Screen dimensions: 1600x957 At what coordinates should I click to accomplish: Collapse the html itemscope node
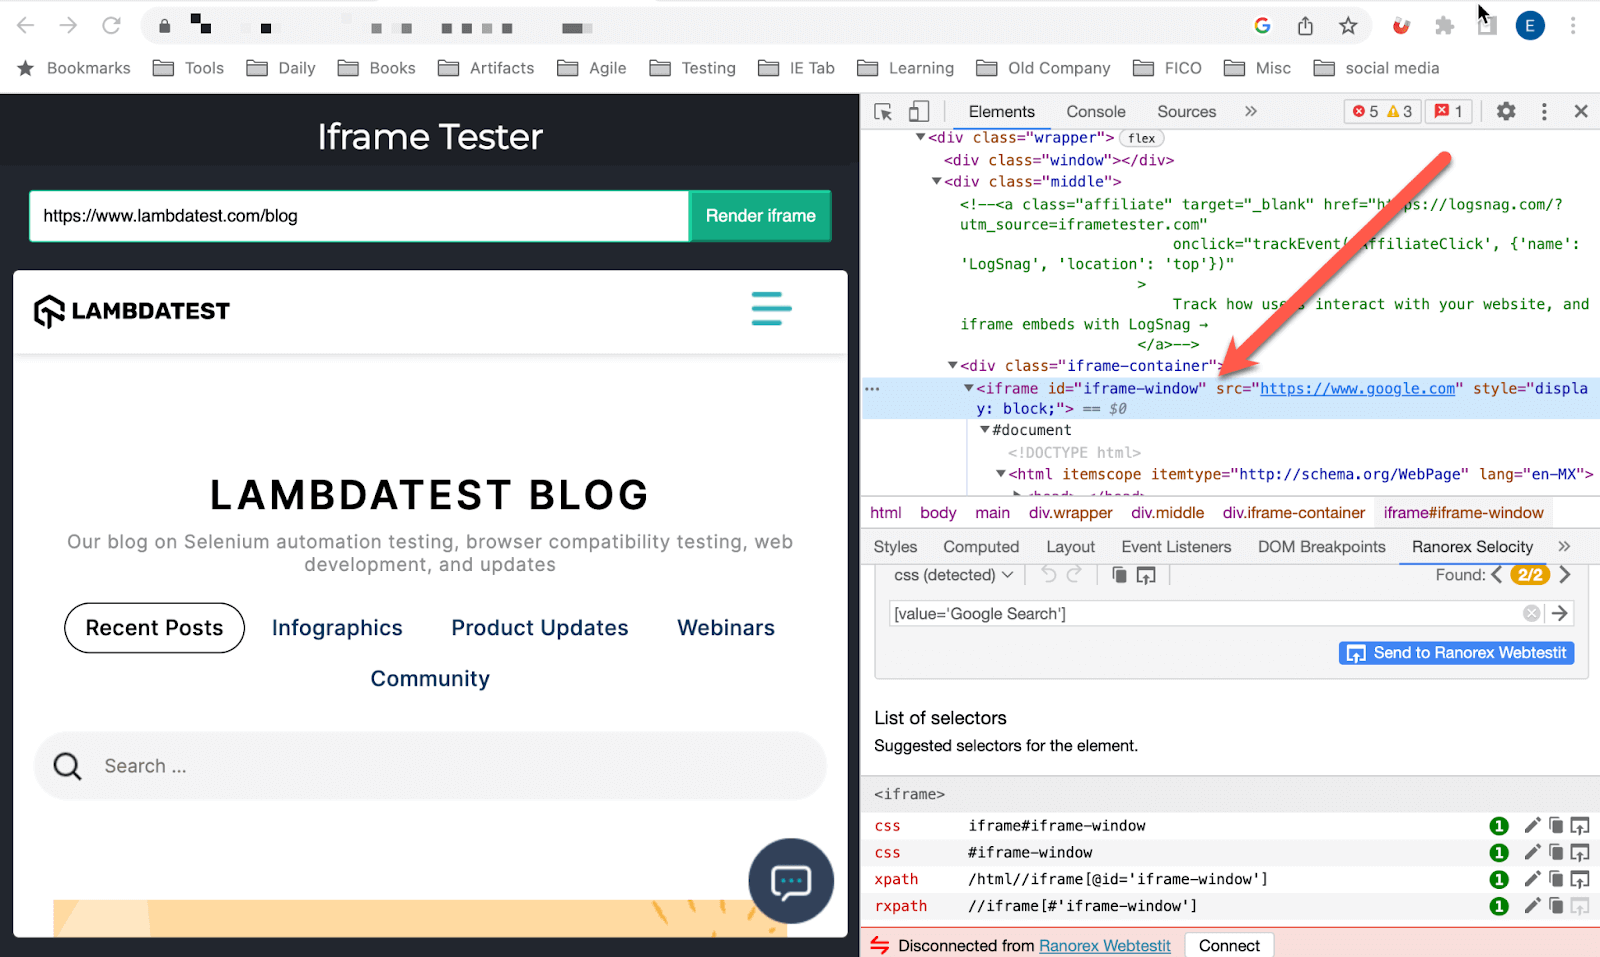click(1000, 474)
